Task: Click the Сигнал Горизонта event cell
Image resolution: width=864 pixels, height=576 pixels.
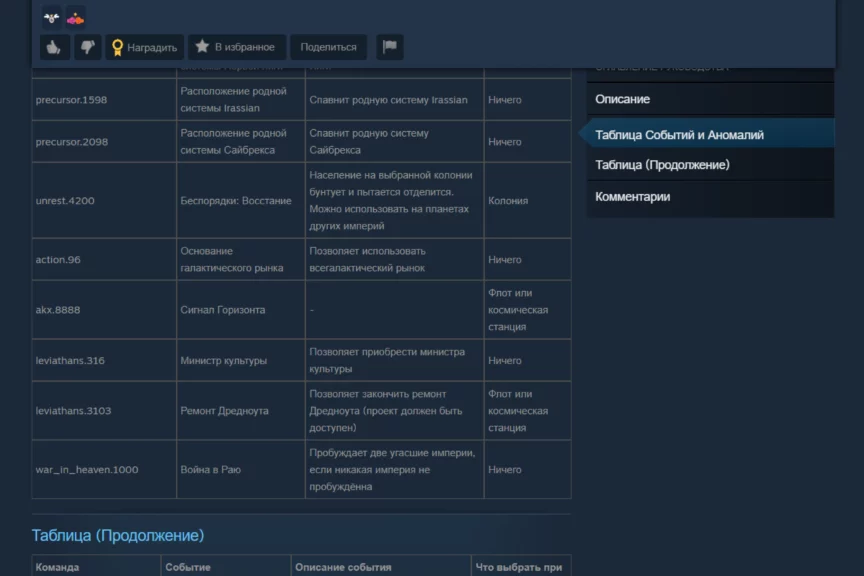Action: click(222, 310)
